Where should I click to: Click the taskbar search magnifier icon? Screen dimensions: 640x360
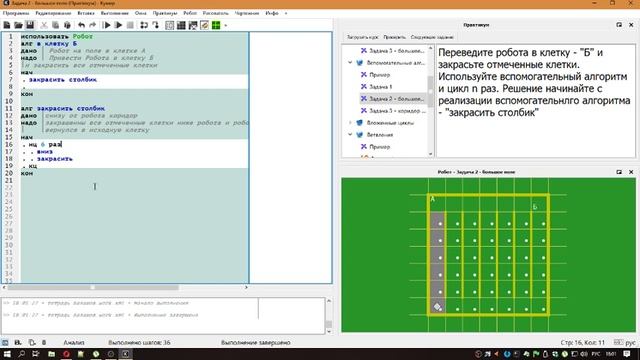coord(22,354)
